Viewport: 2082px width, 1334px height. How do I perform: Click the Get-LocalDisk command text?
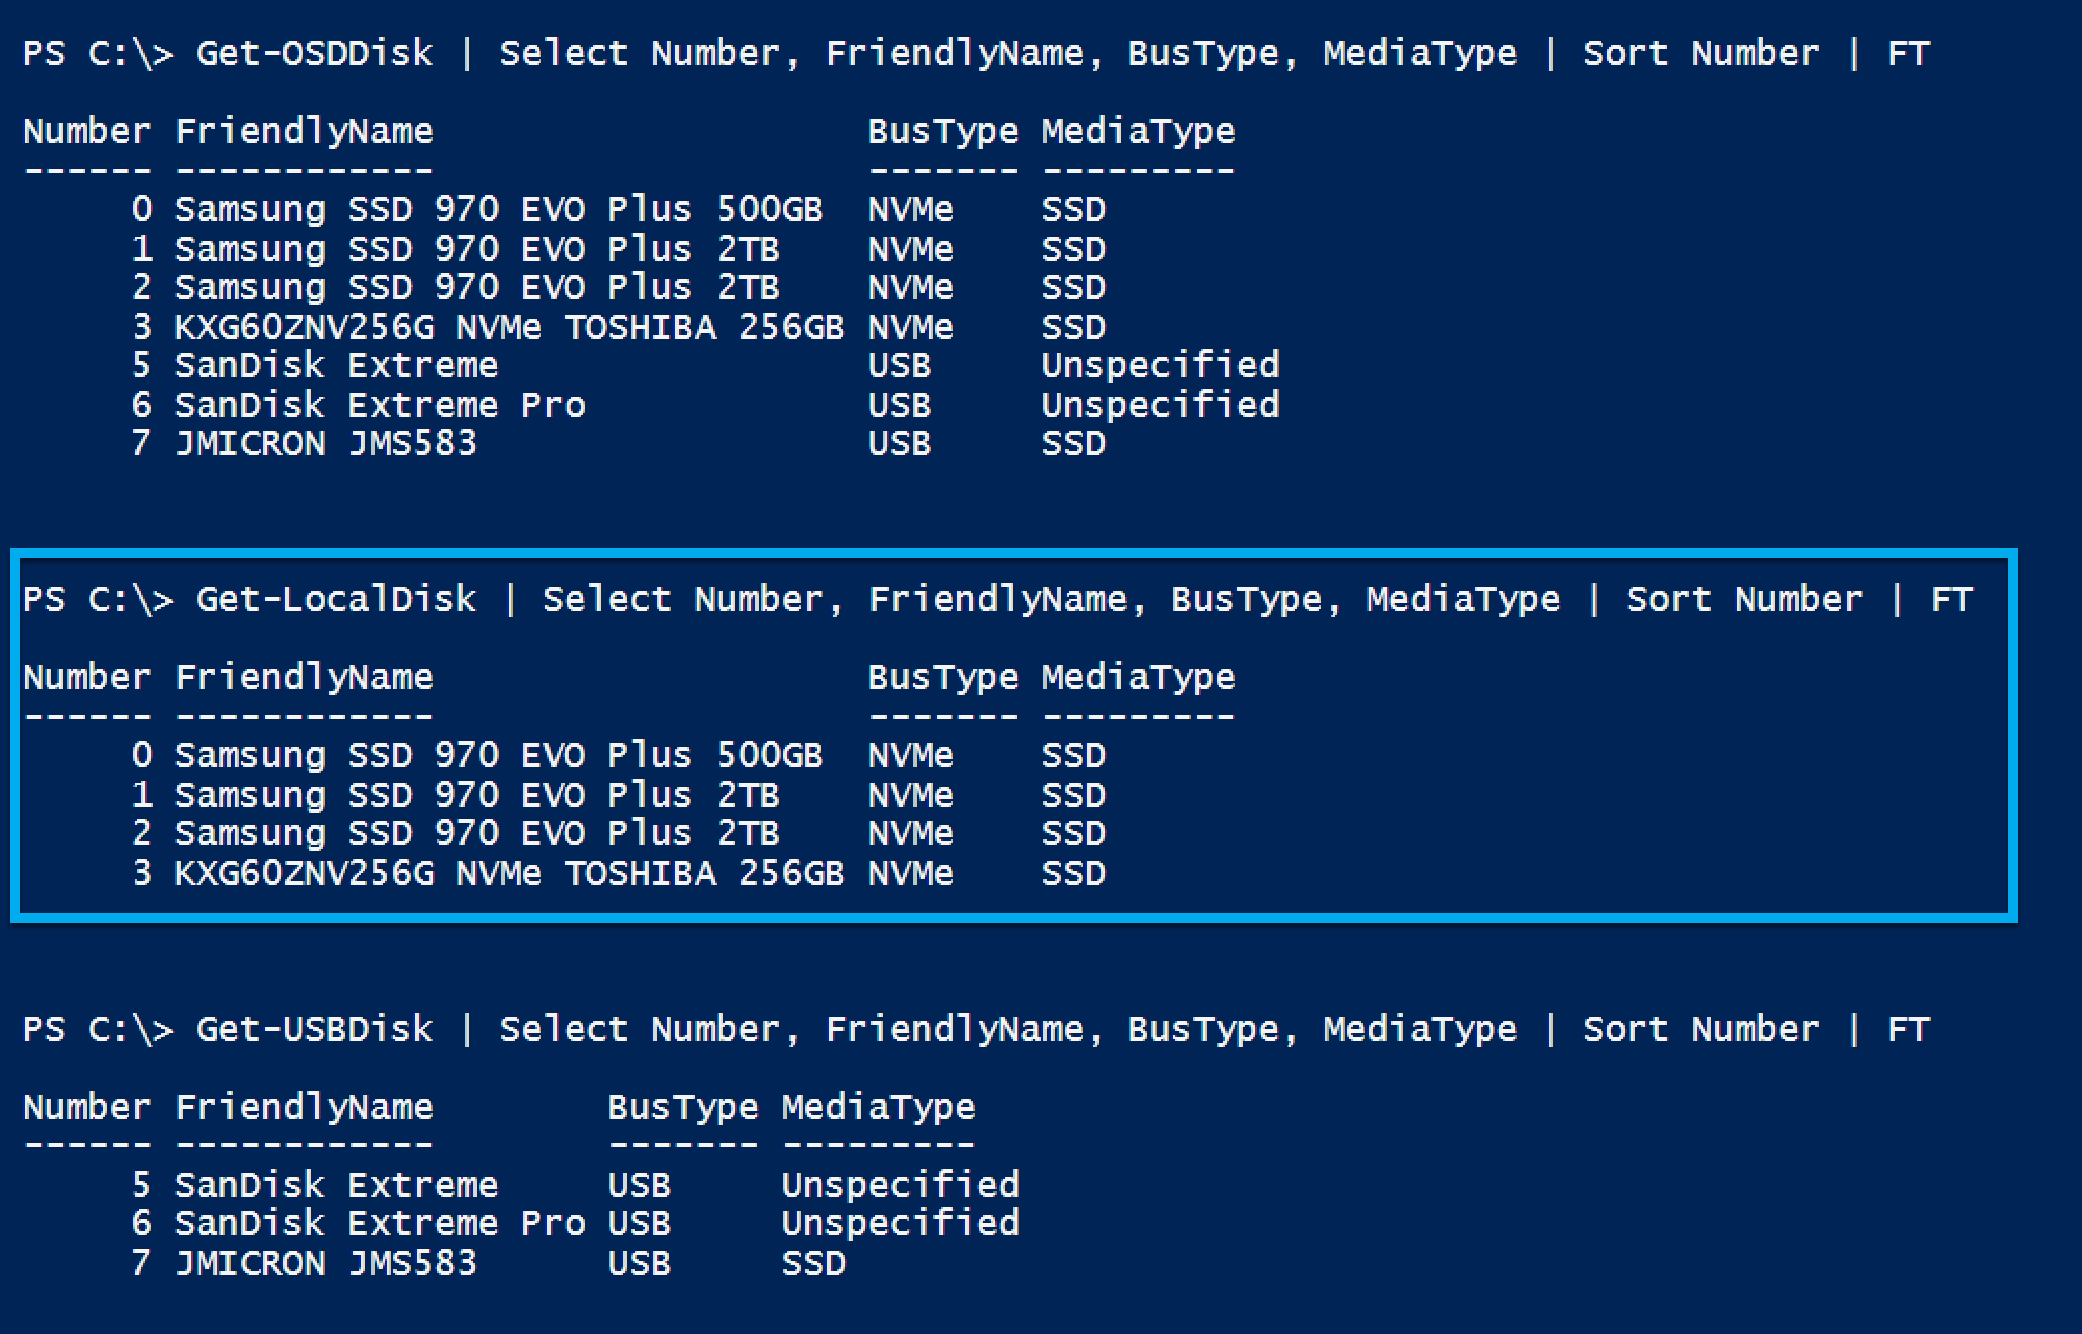click(336, 599)
